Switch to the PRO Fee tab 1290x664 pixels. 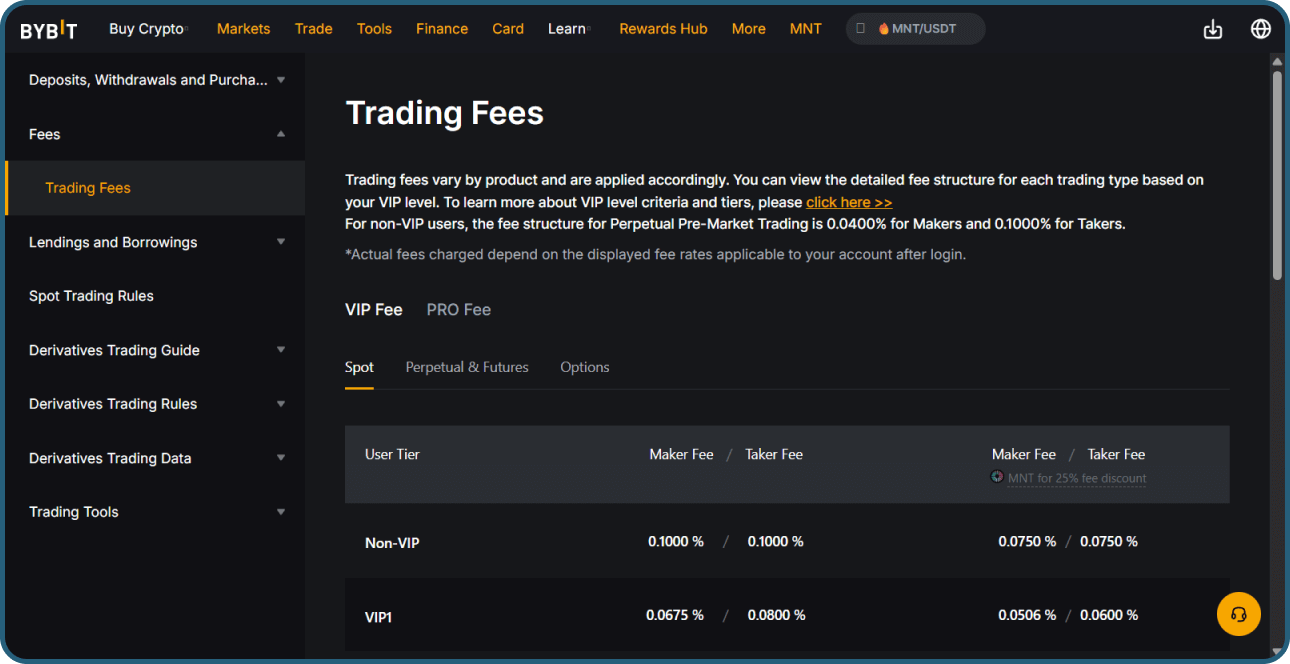(x=458, y=309)
